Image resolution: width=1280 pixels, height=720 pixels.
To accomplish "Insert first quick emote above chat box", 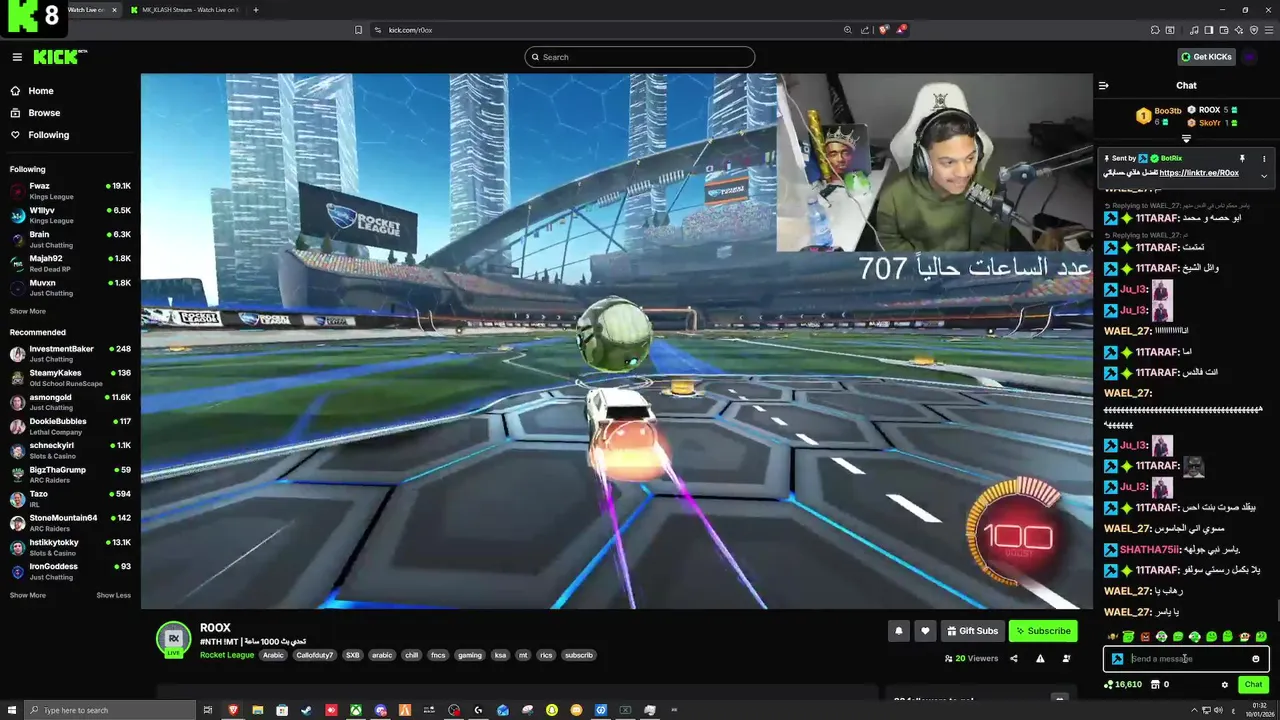I will tap(1112, 637).
